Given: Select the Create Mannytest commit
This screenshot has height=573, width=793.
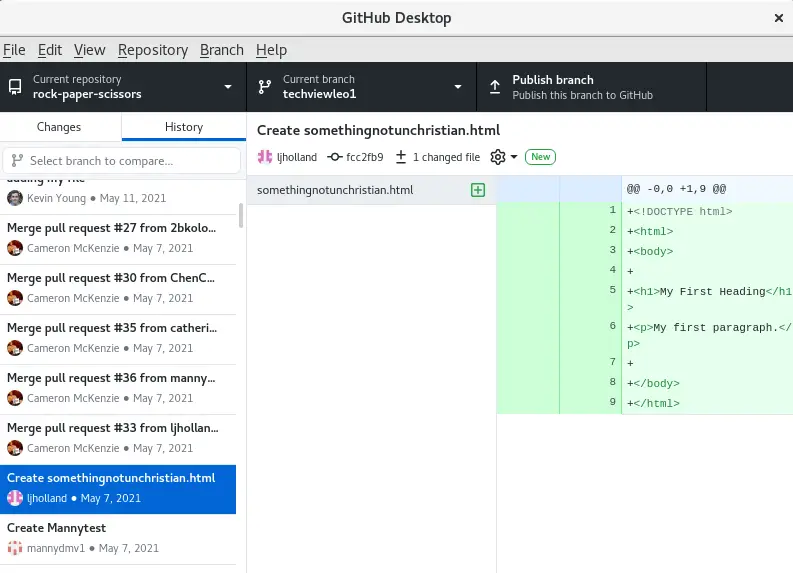Looking at the screenshot, I should (118, 540).
